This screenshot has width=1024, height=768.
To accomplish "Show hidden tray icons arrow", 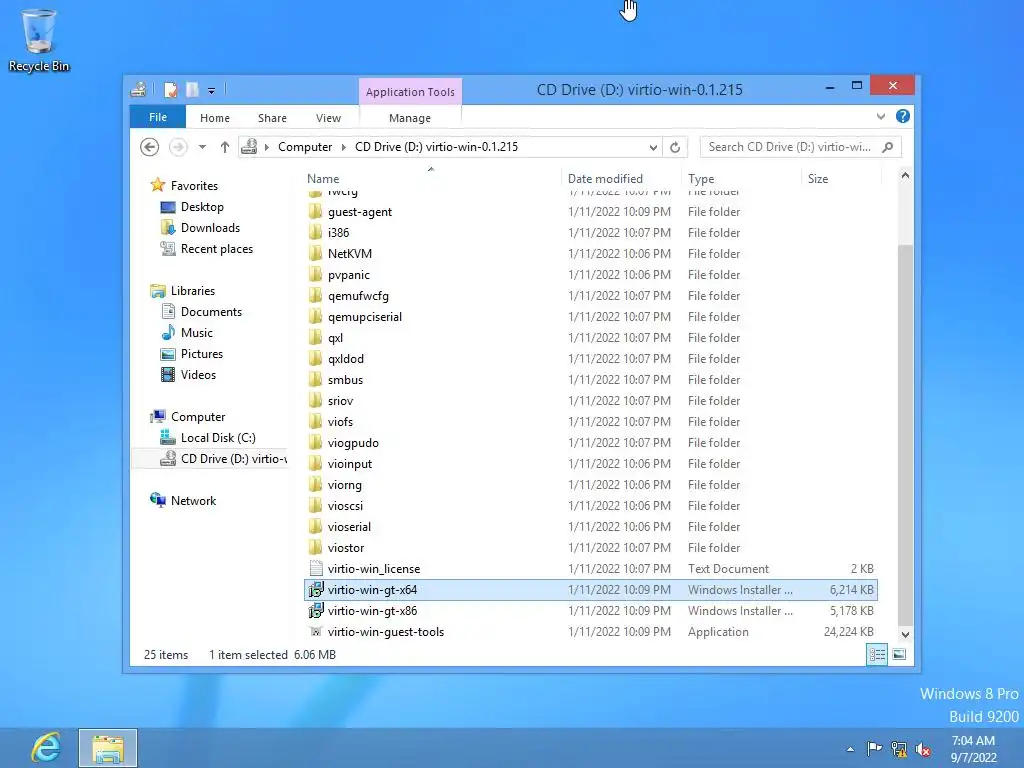I will point(850,749).
